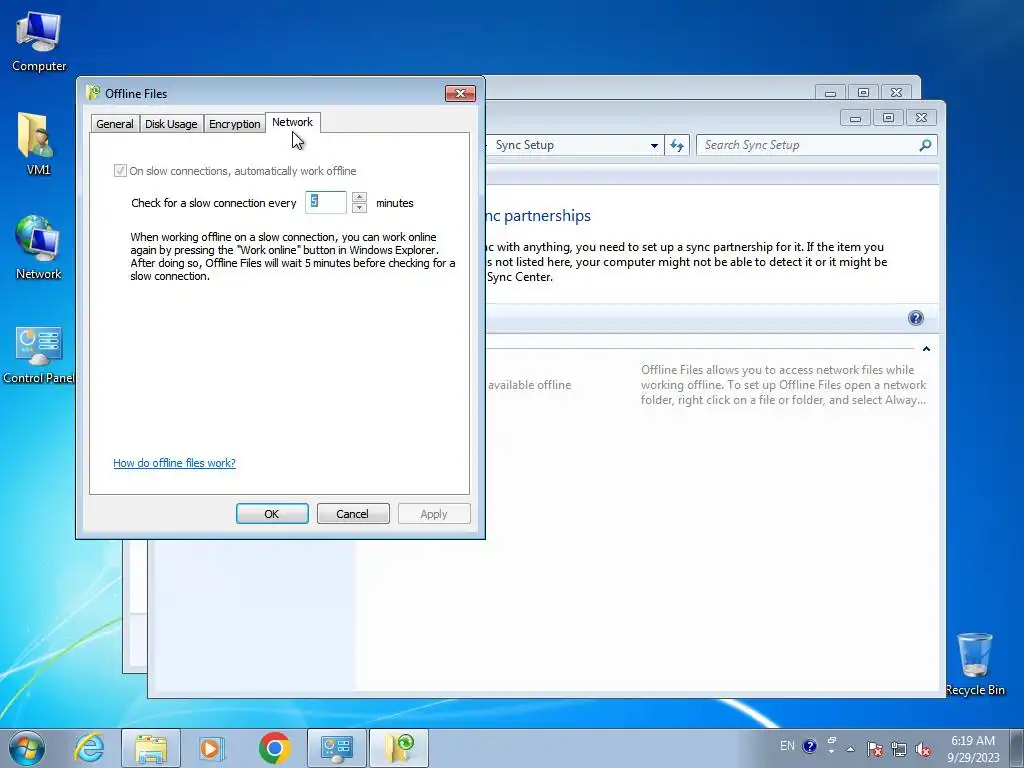Maximize the Sync Center window
This screenshot has height=768, width=1024.
[x=888, y=118]
